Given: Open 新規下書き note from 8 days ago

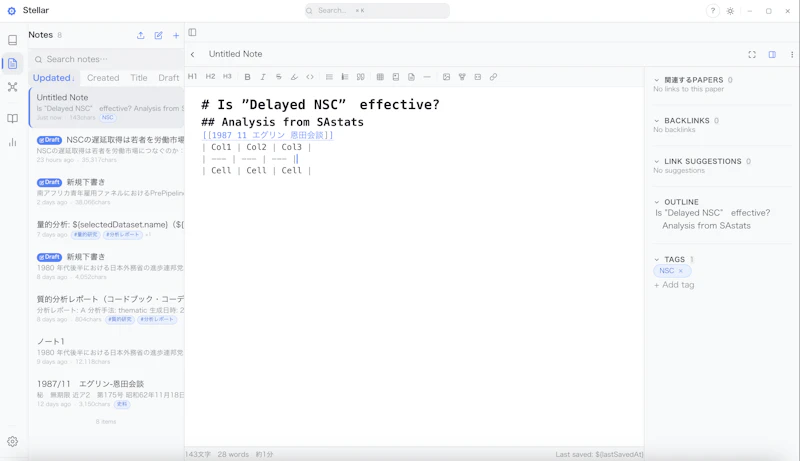Looking at the screenshot, I should point(107,266).
